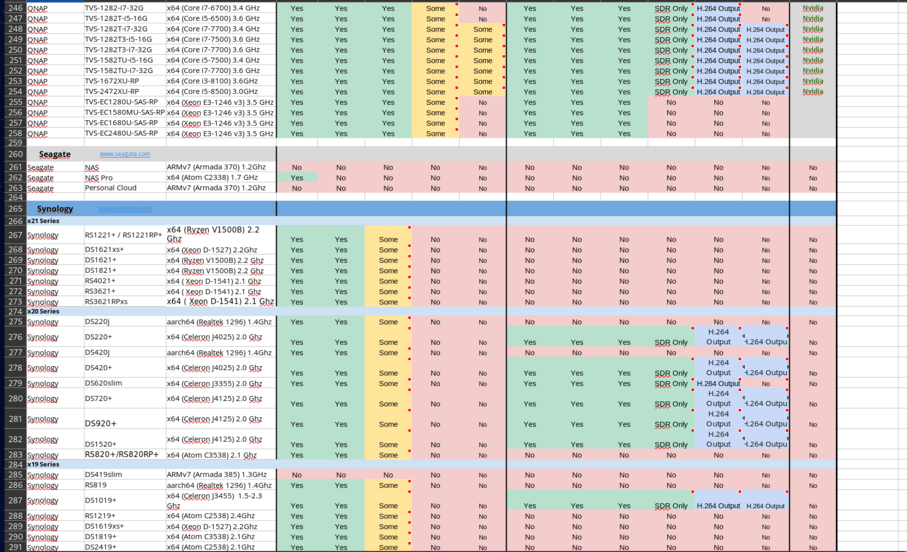Click the Some cell in DS220j row
Screen dimensions: 907x552
(388, 322)
